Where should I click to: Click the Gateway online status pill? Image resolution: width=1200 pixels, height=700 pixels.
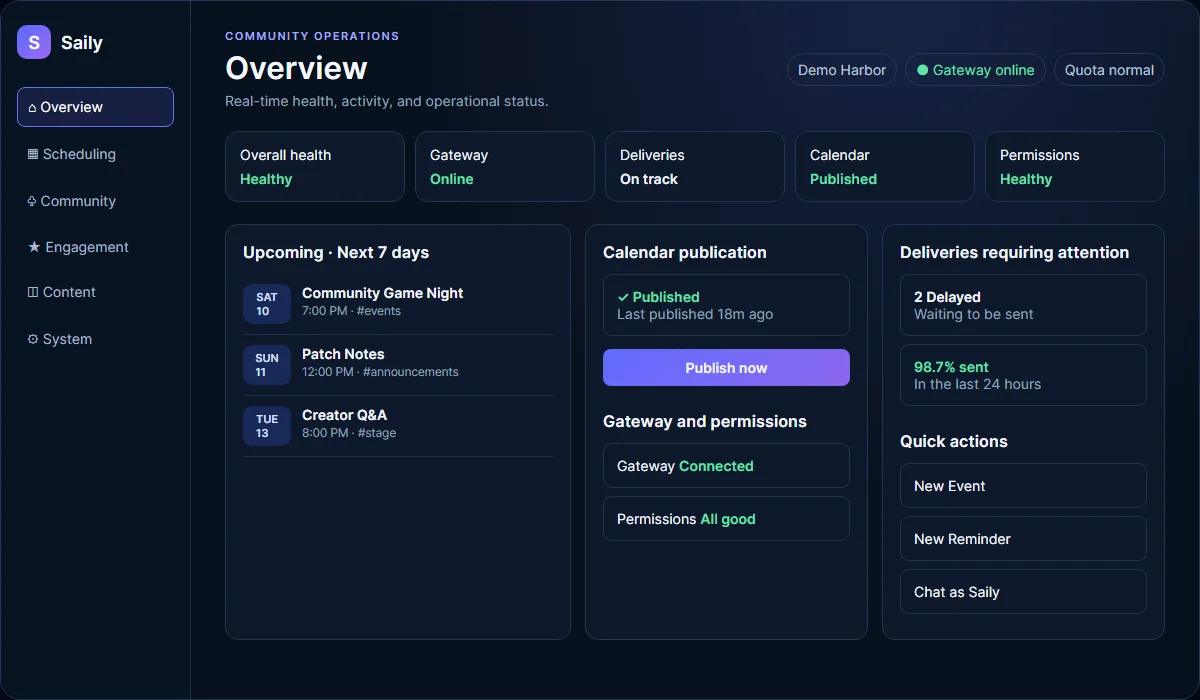976,70
